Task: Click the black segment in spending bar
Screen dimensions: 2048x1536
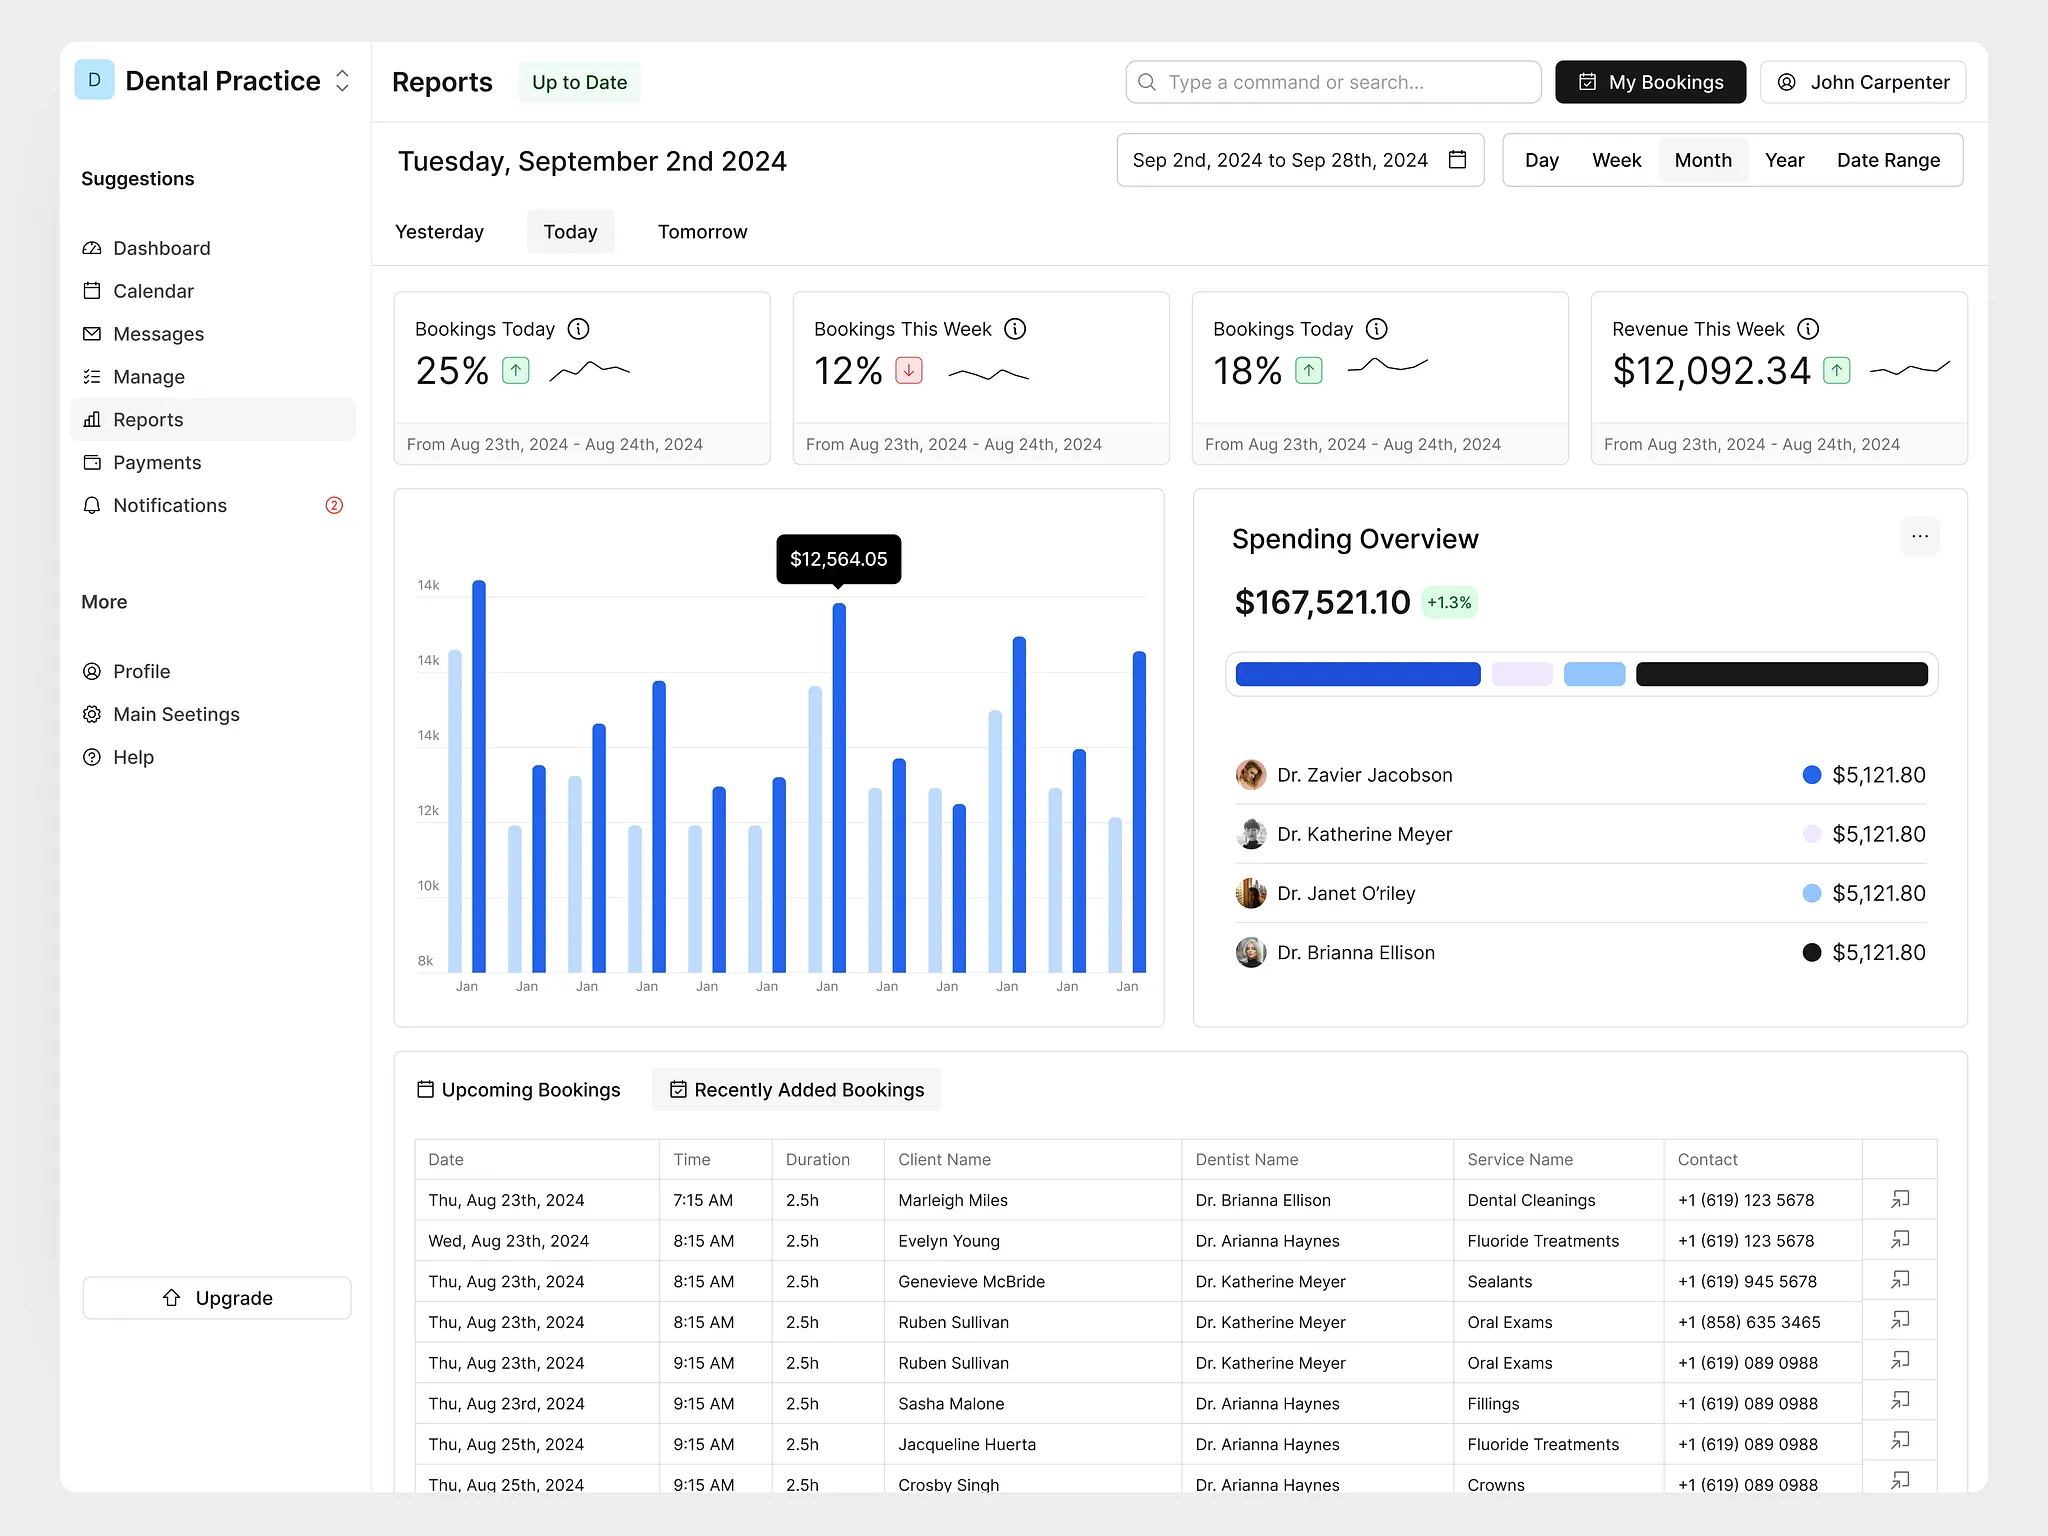Action: (1781, 675)
